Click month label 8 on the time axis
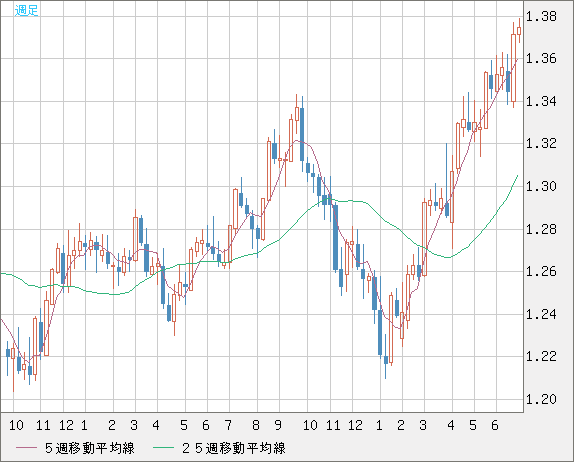This screenshot has width=574, height=462. tap(256, 425)
